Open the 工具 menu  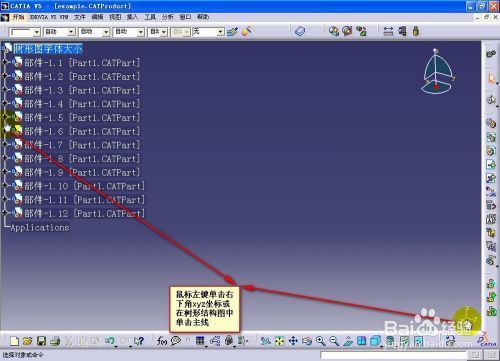pyautogui.click(x=150, y=17)
